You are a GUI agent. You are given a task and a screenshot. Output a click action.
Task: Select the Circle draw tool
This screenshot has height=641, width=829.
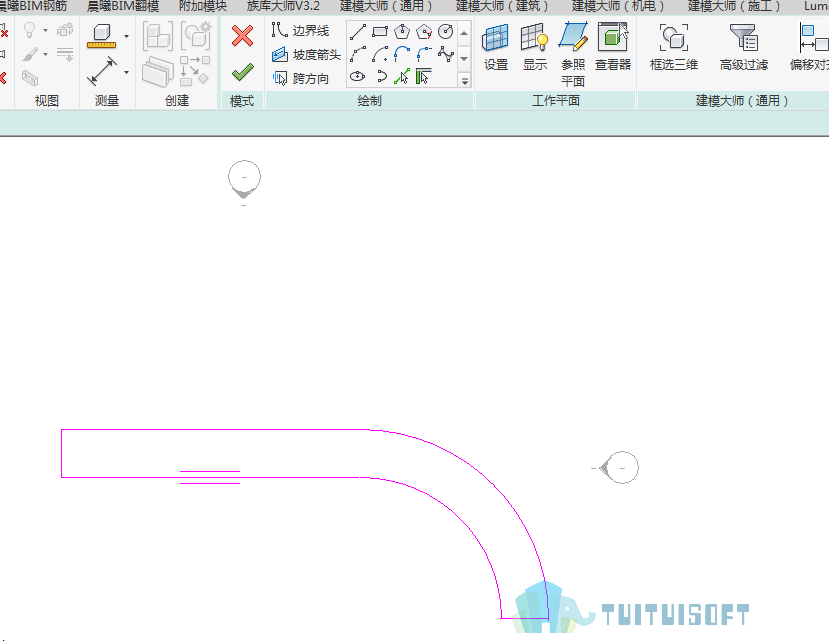pos(446,32)
